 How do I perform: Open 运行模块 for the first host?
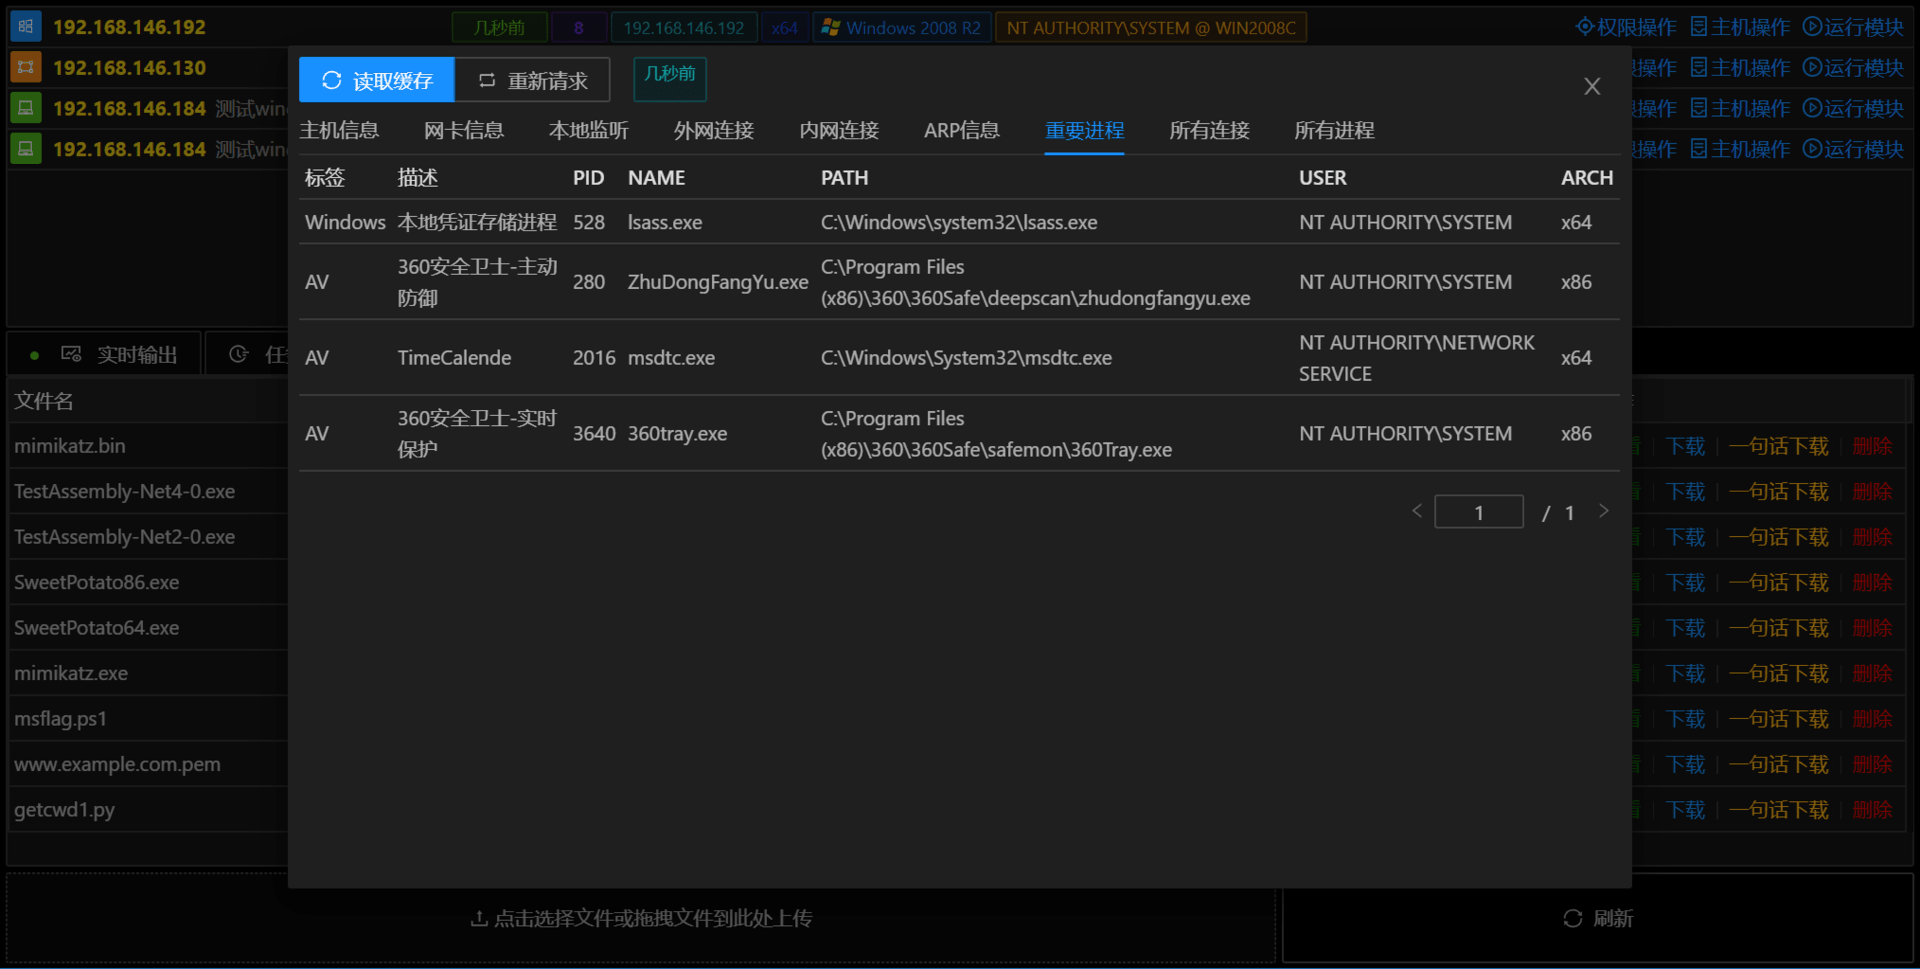pos(1853,27)
